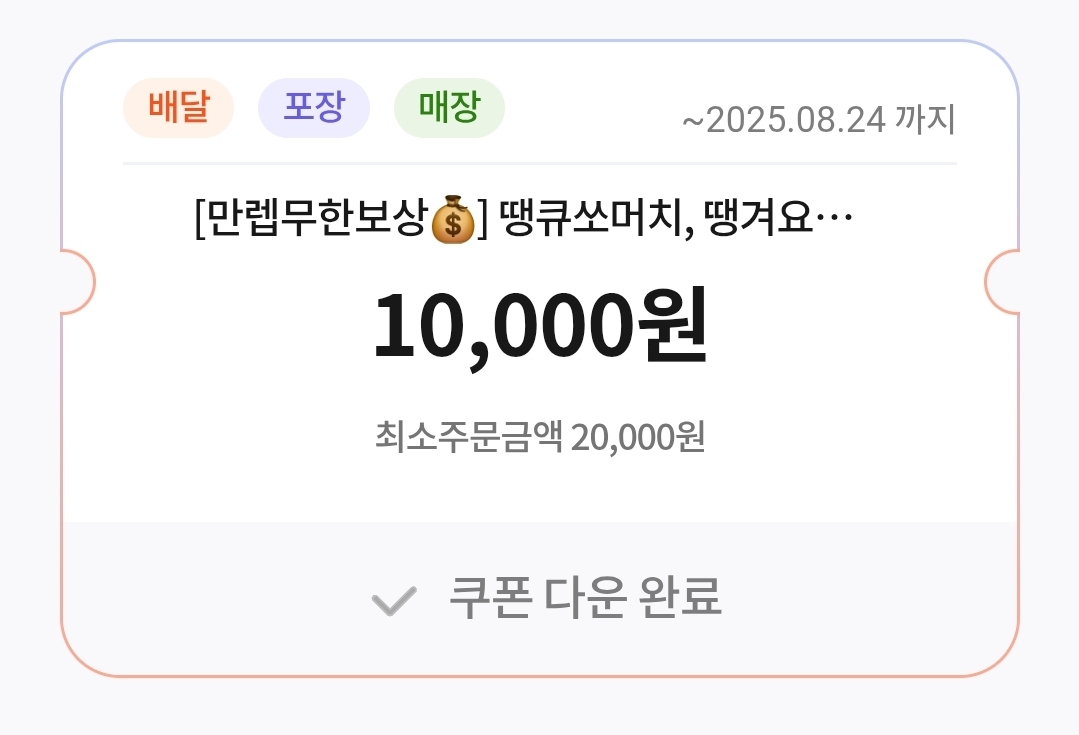Select the [만렙무한보상 coupon title text

(x=310, y=219)
